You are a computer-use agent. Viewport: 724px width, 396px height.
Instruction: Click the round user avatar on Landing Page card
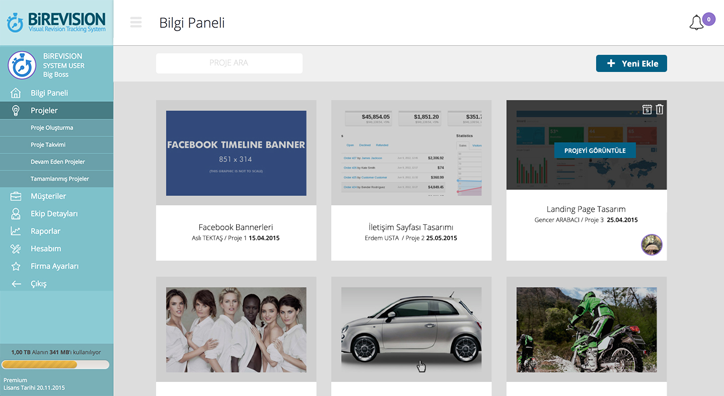click(652, 245)
